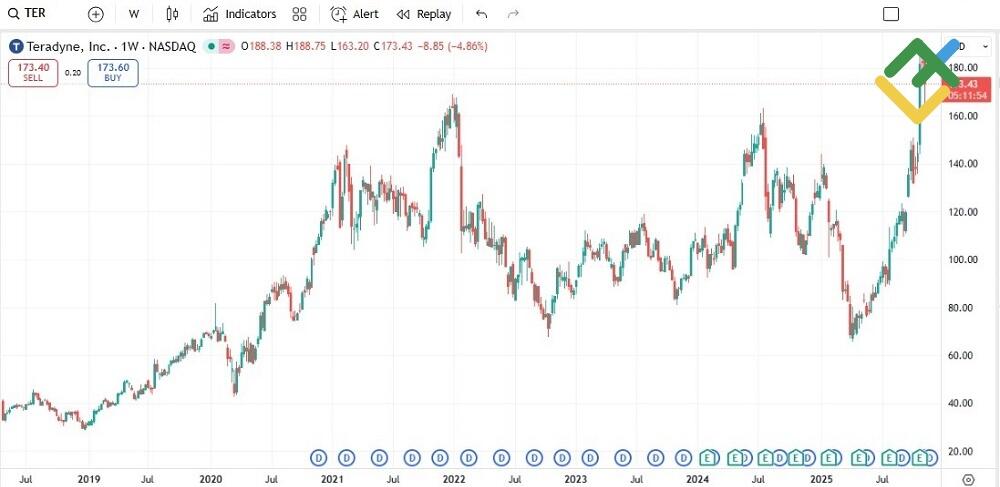Click the green market status dot
Image resolution: width=1000 pixels, height=487 pixels.
click(x=211, y=47)
